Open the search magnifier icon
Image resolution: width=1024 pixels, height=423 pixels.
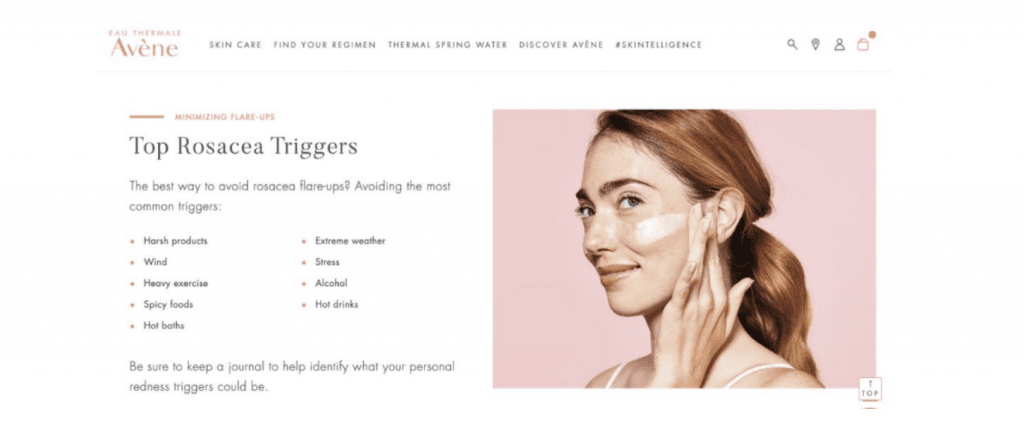click(792, 44)
